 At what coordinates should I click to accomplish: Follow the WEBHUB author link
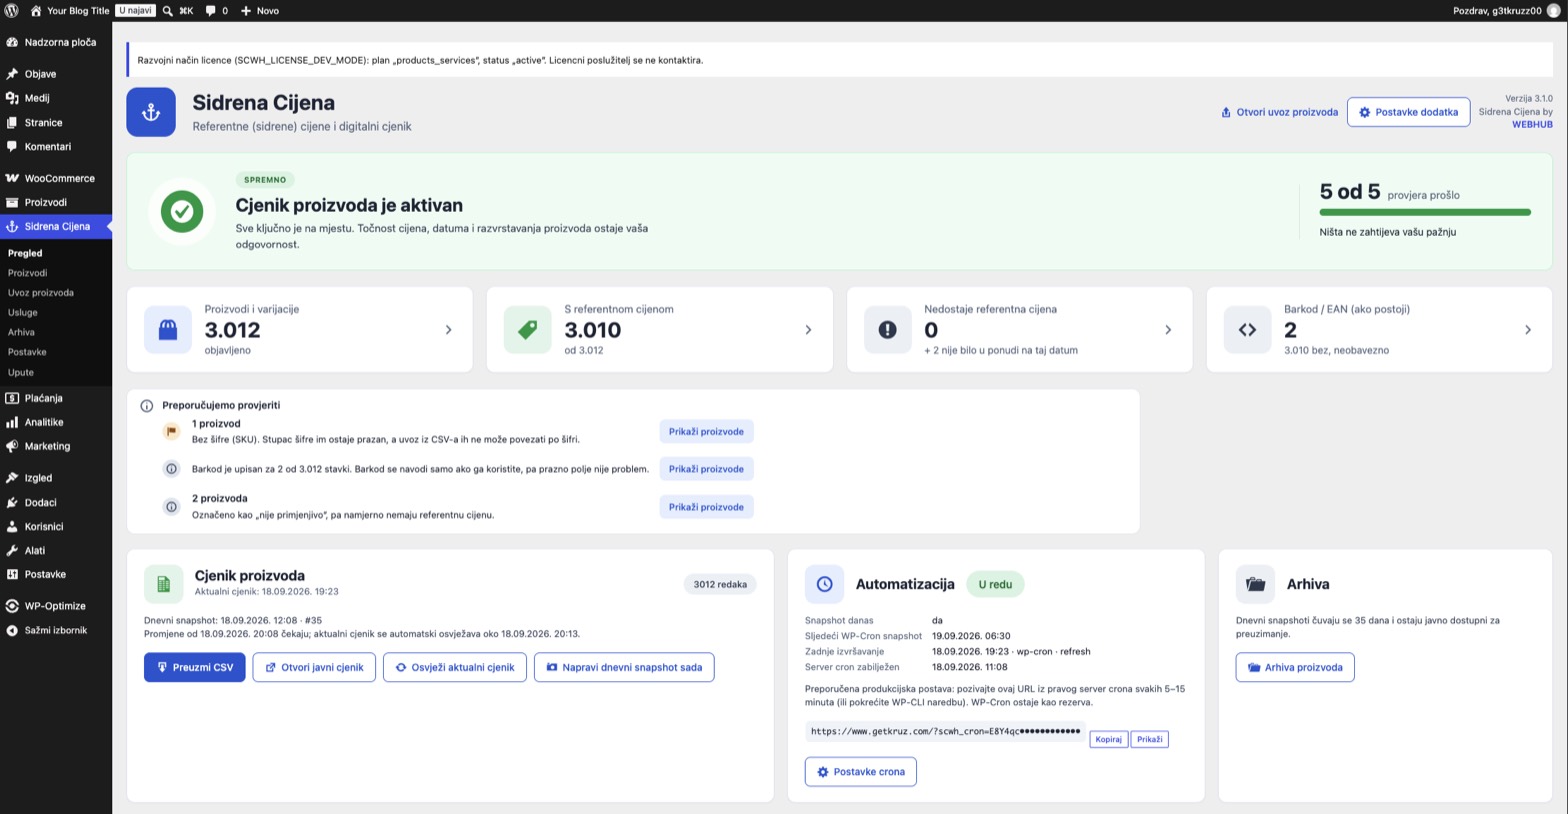coord(1532,124)
